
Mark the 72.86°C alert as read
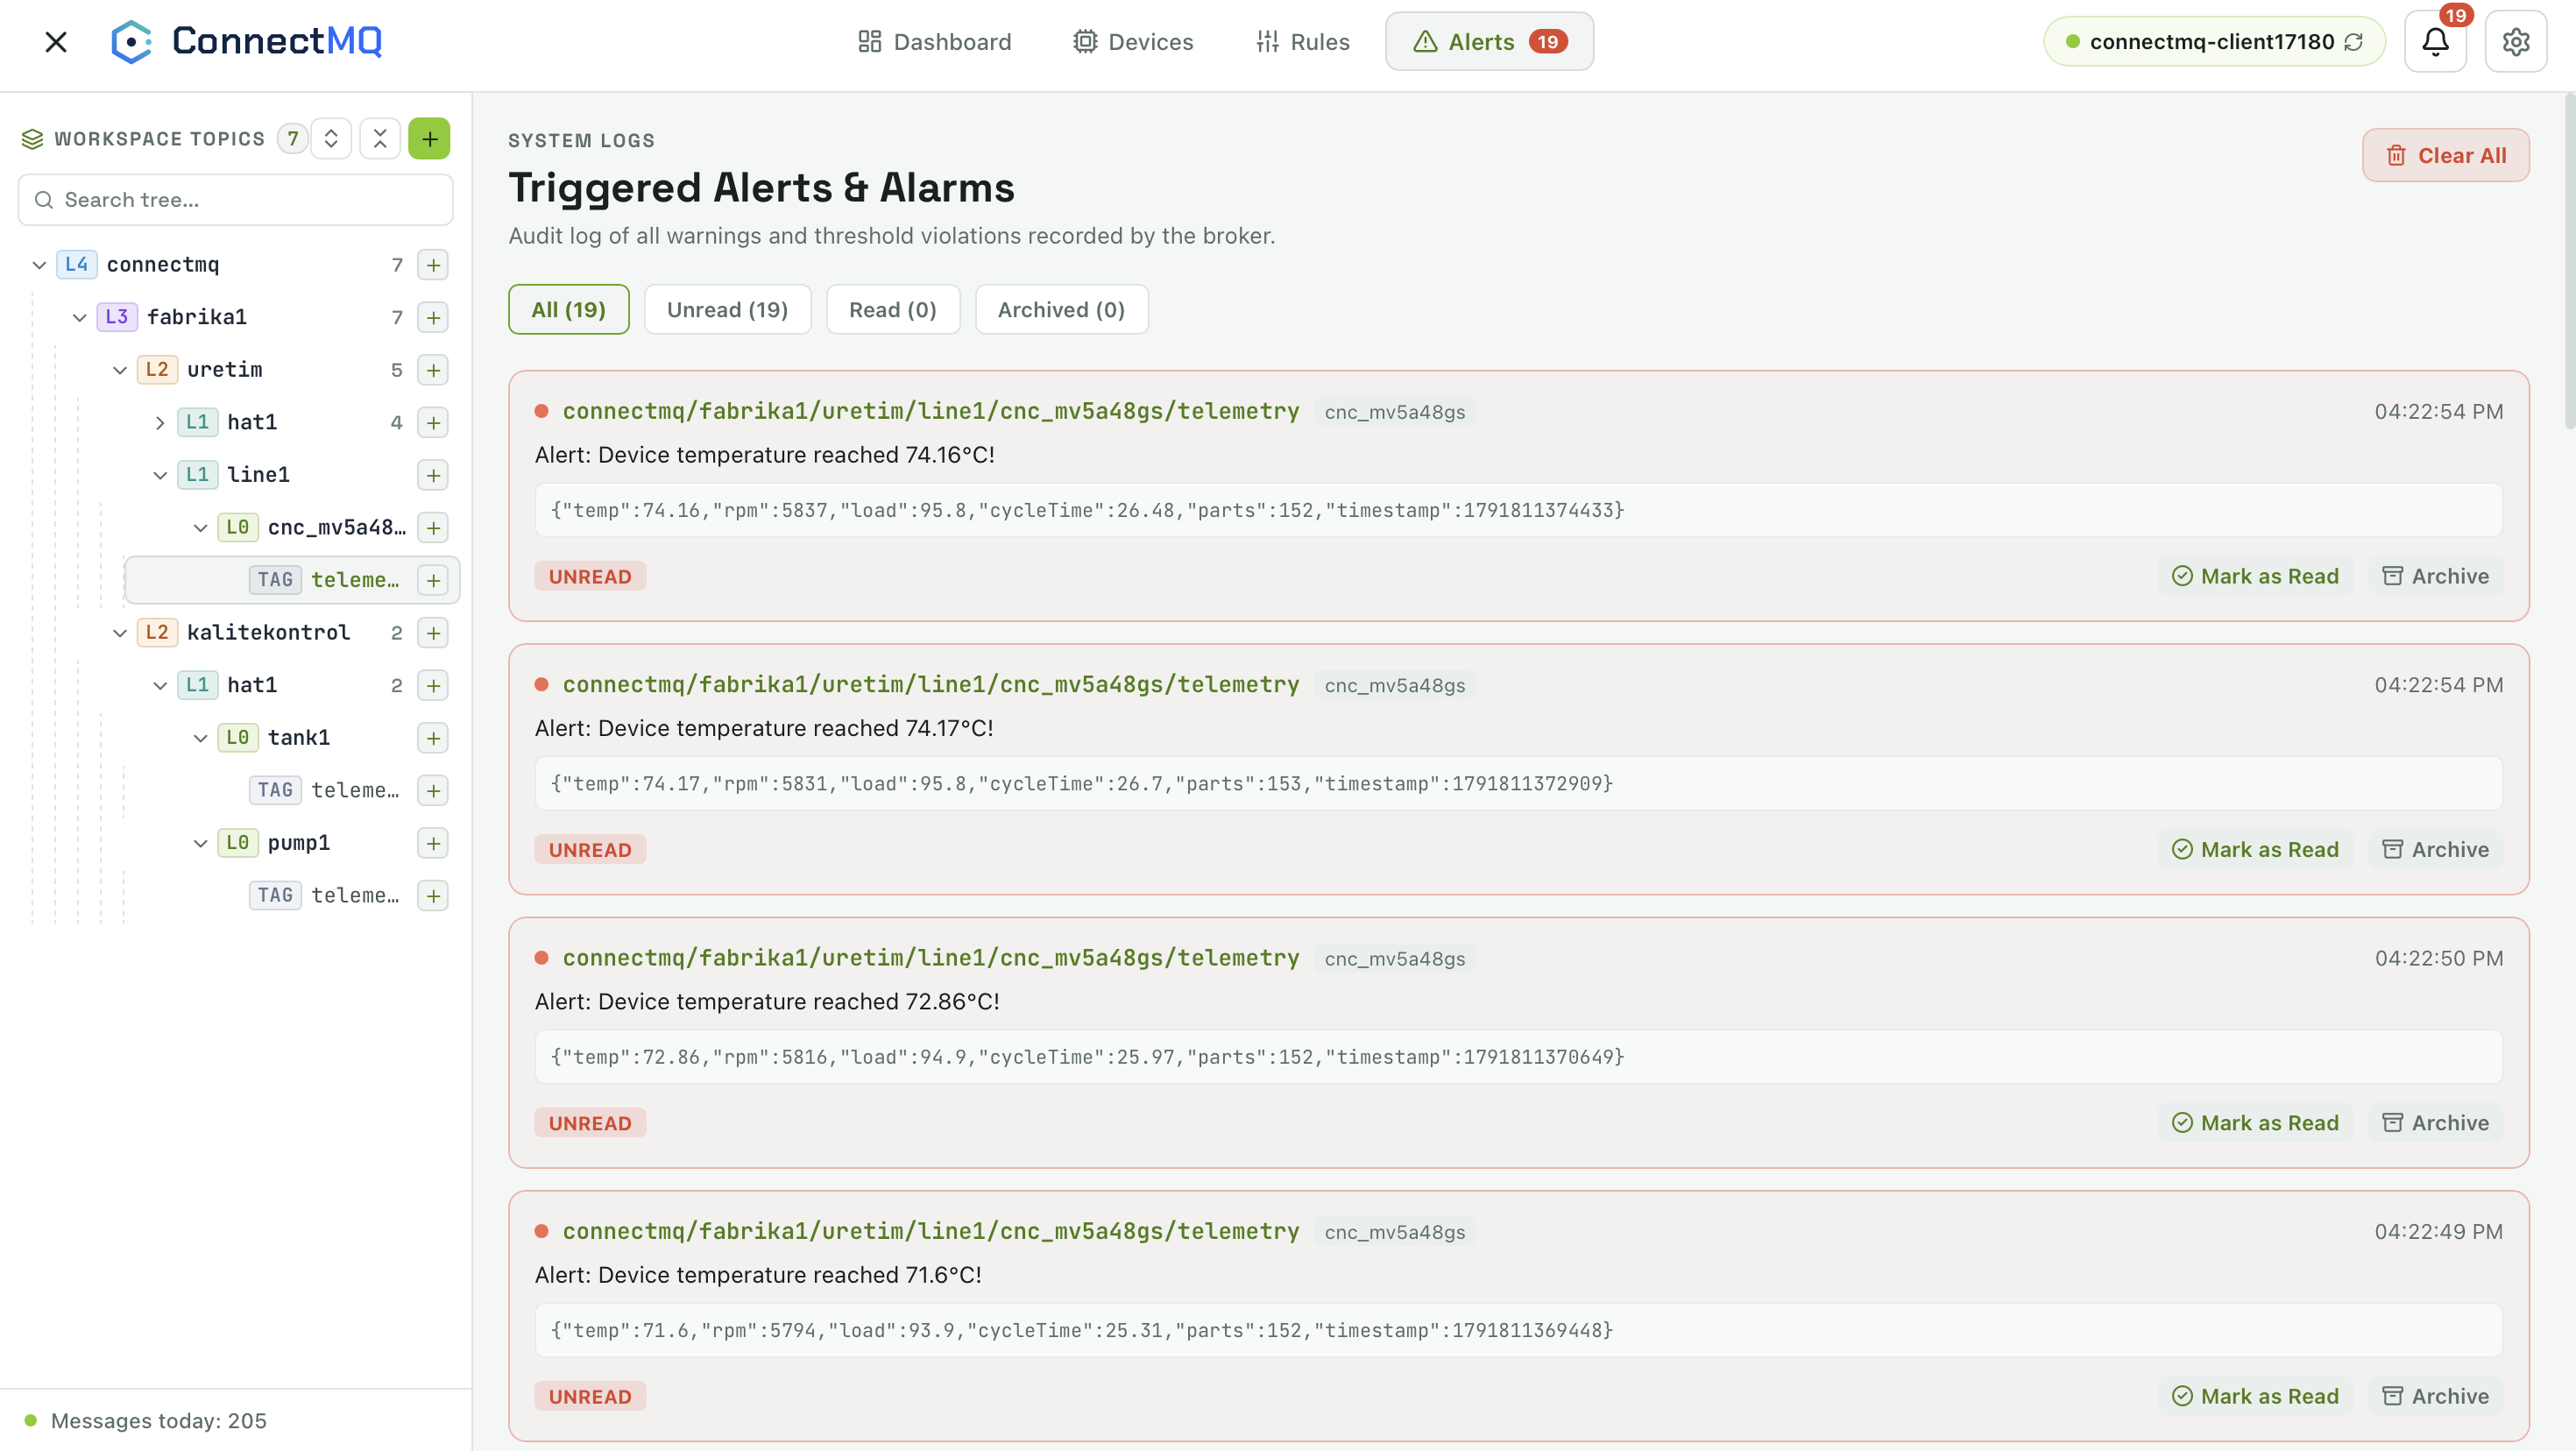coord(2255,1123)
